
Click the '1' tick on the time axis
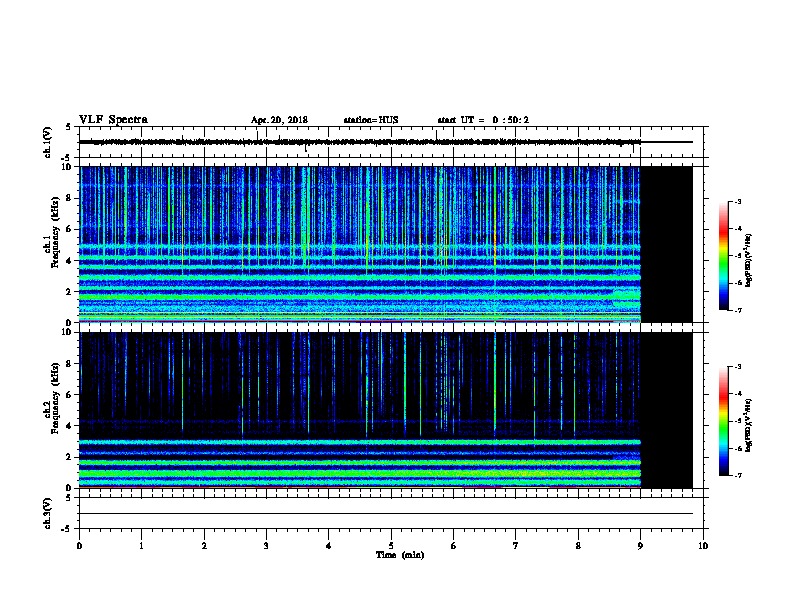[141, 545]
